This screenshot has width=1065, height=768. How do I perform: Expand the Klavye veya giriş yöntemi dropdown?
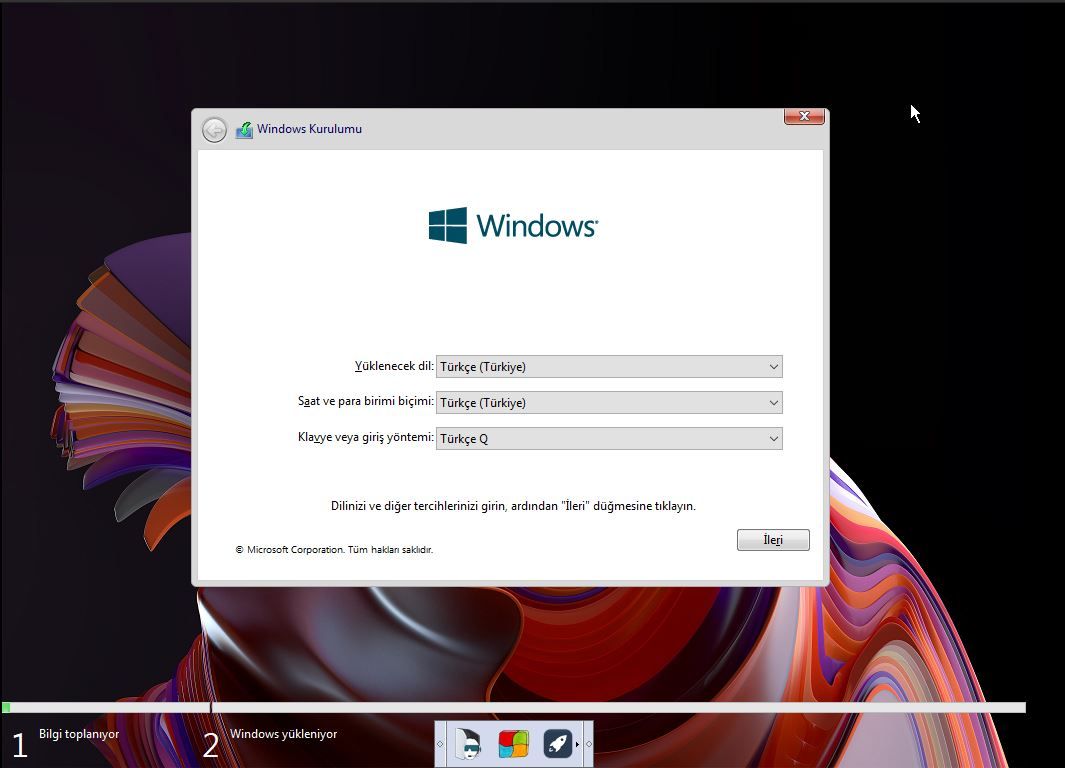[x=609, y=439]
